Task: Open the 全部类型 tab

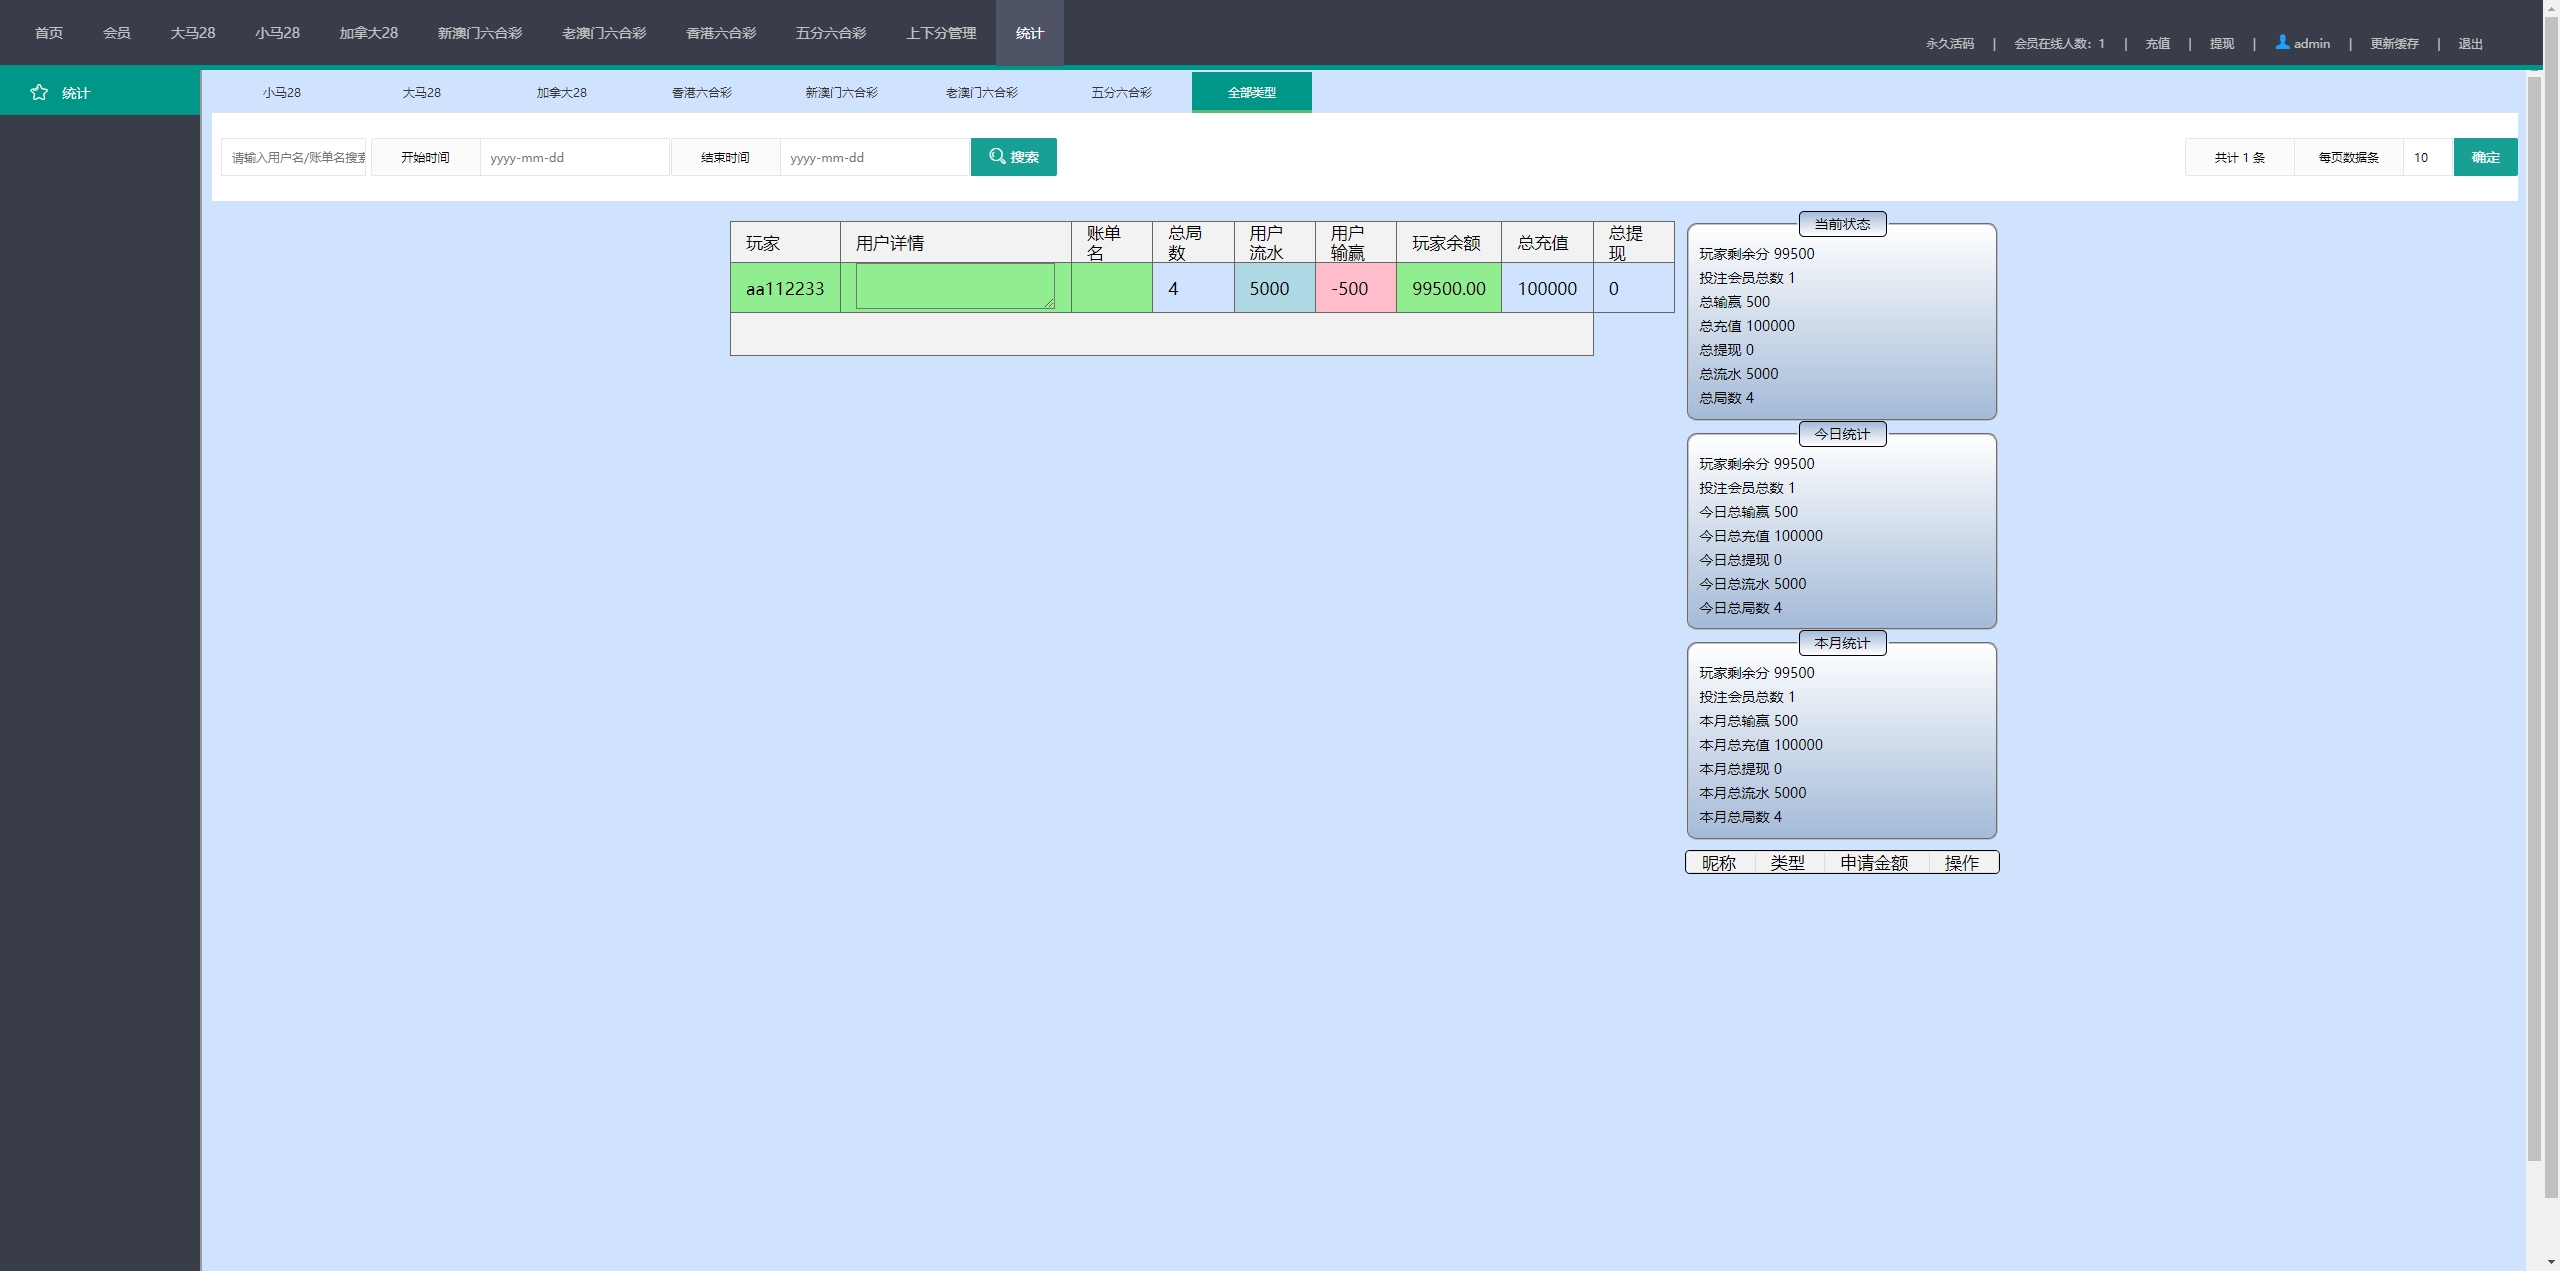Action: coord(1251,92)
